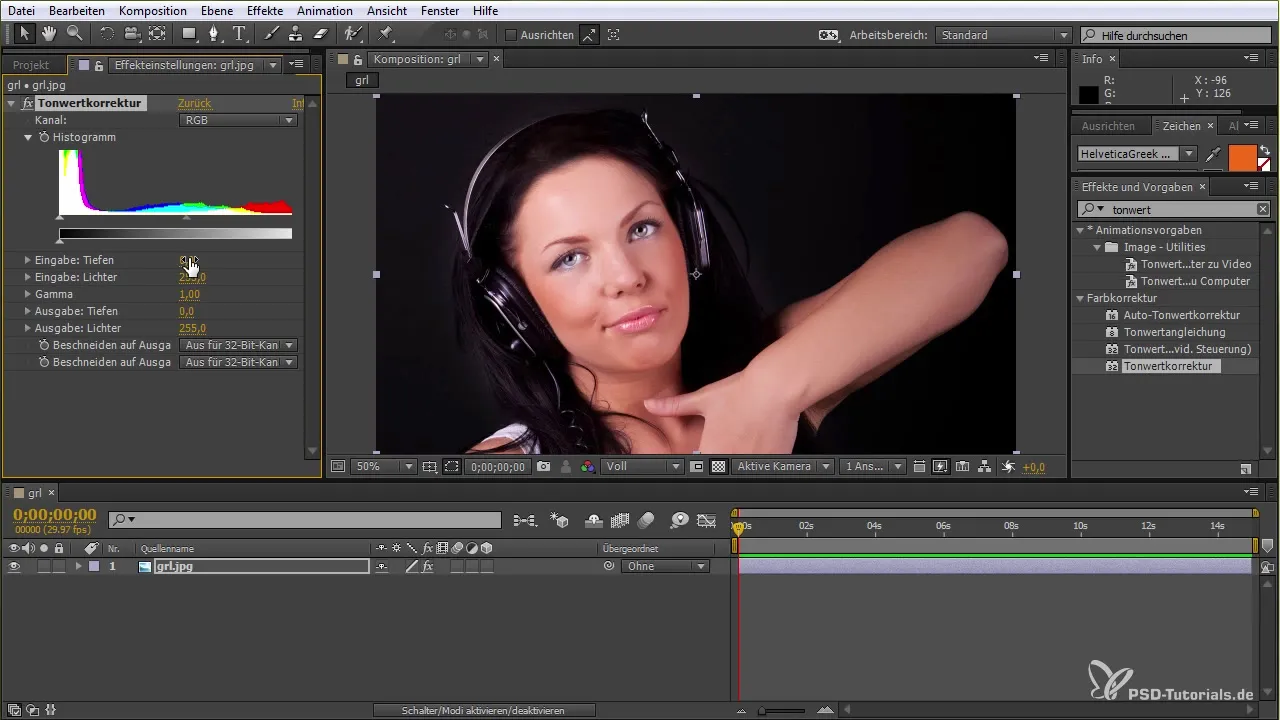Viewport: 1280px width, 720px height.
Task: Toggle the transparency grid in viewer
Action: coord(718,467)
